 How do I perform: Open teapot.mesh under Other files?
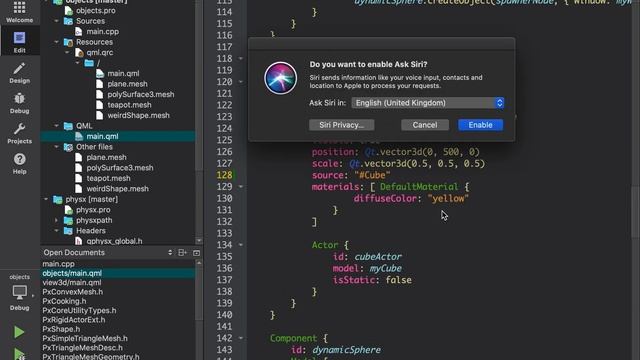pos(108,178)
